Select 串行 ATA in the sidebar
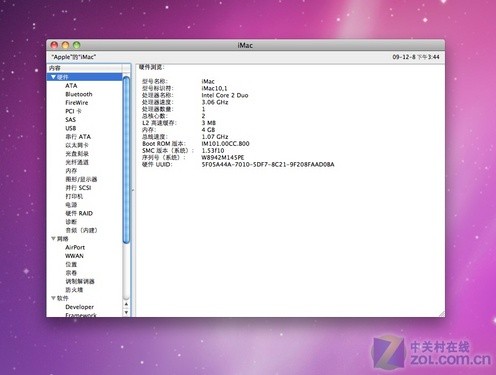Viewport: 496px width, 375px height. (x=78, y=137)
